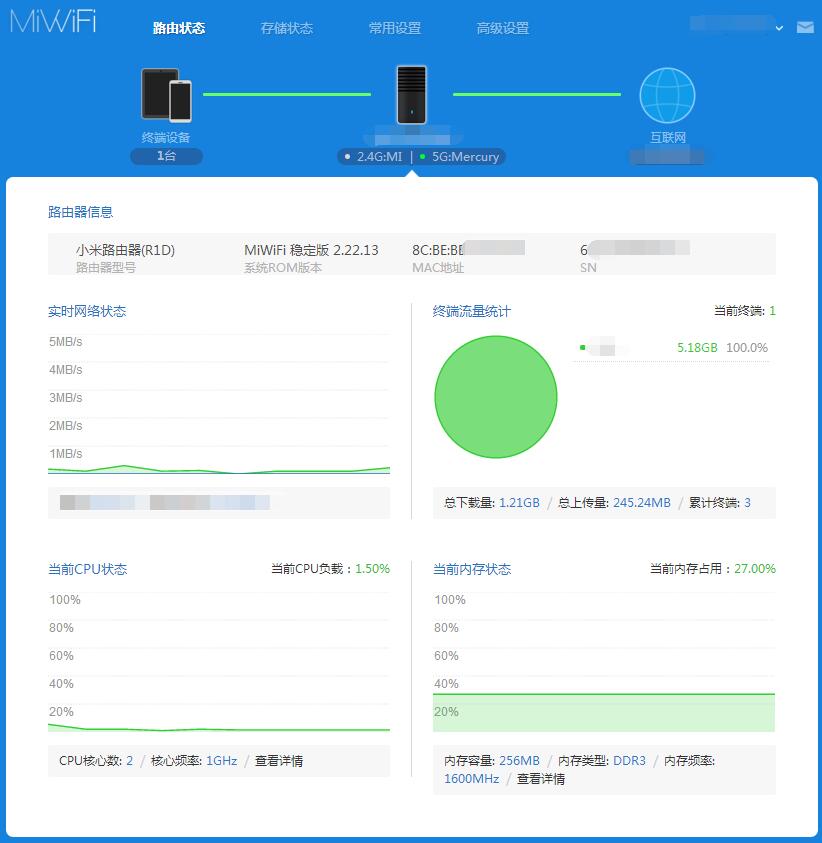The image size is (822, 843).
Task: Click the 2.4G:MI network label
Action: (x=379, y=156)
